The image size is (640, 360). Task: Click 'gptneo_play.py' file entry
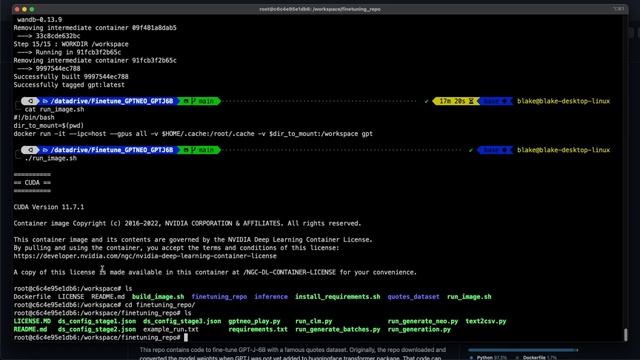pyautogui.click(x=254, y=321)
